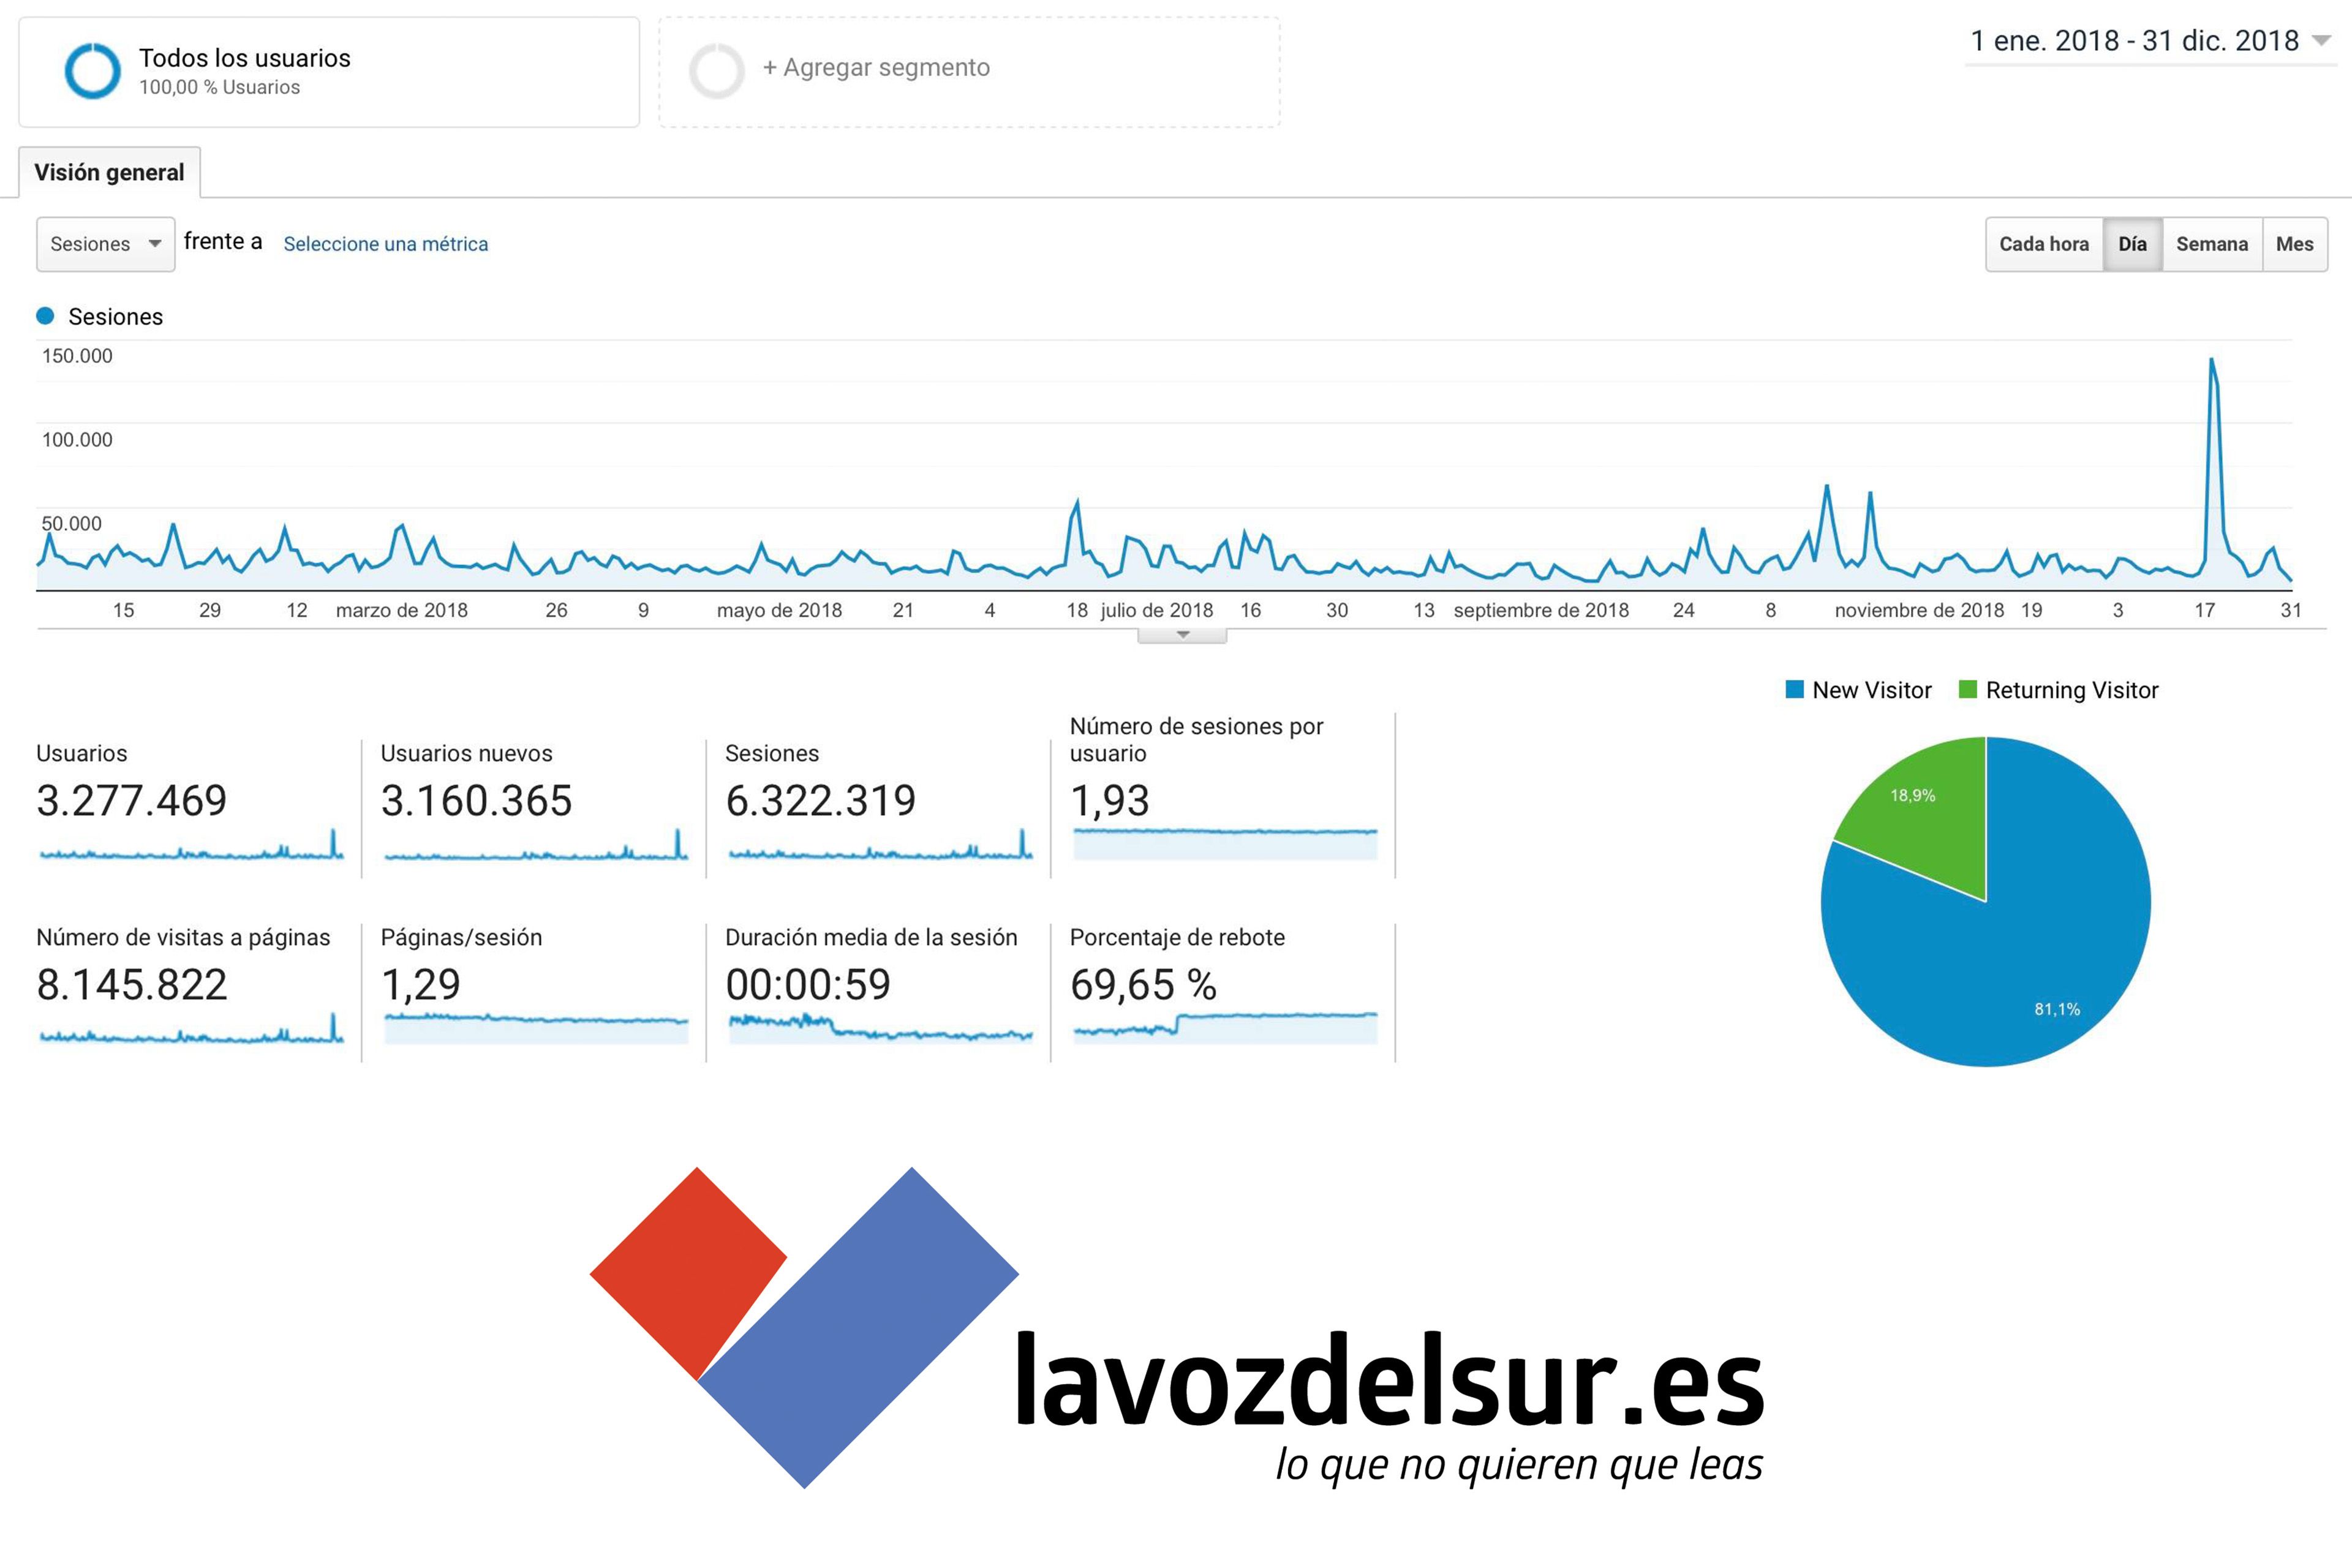Open the Sesiones metric dropdown
The image size is (2352, 1568).
pos(105,244)
